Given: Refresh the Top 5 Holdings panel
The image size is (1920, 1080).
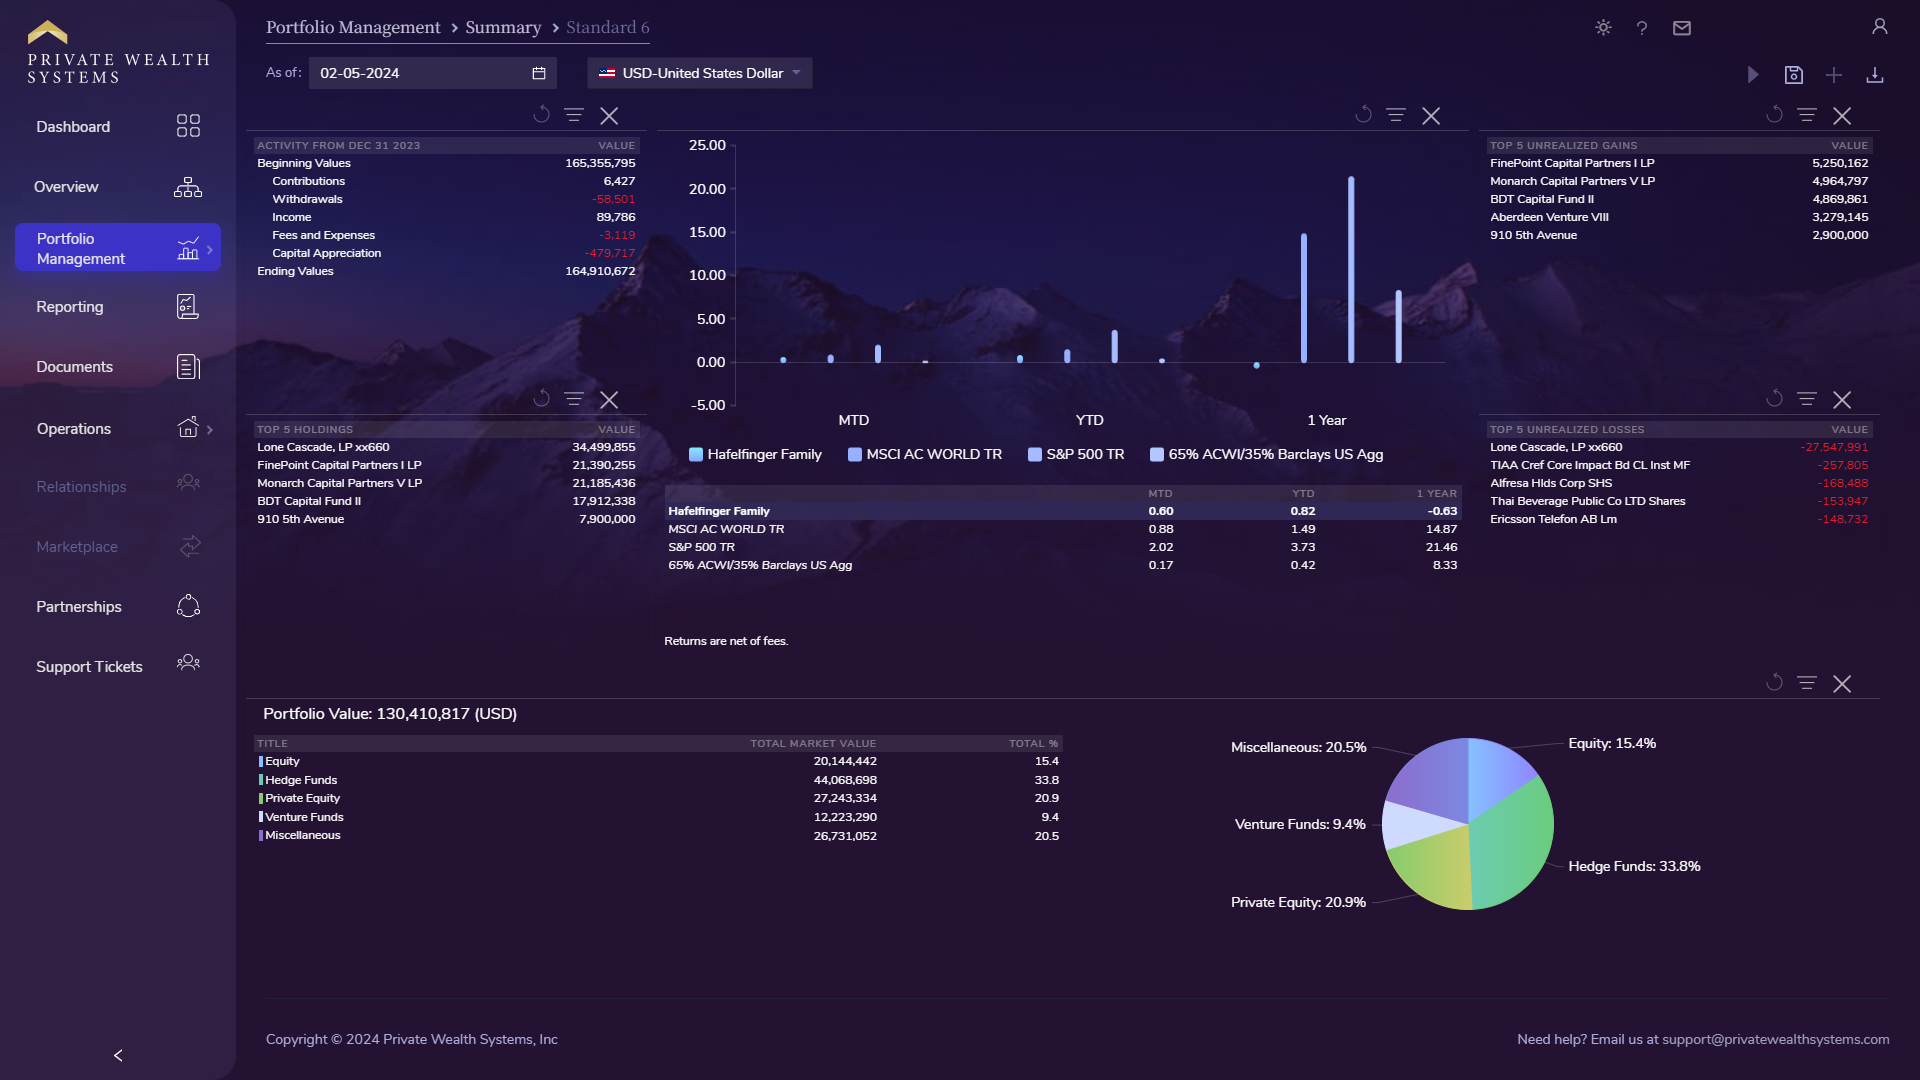Looking at the screenshot, I should pos(541,398).
